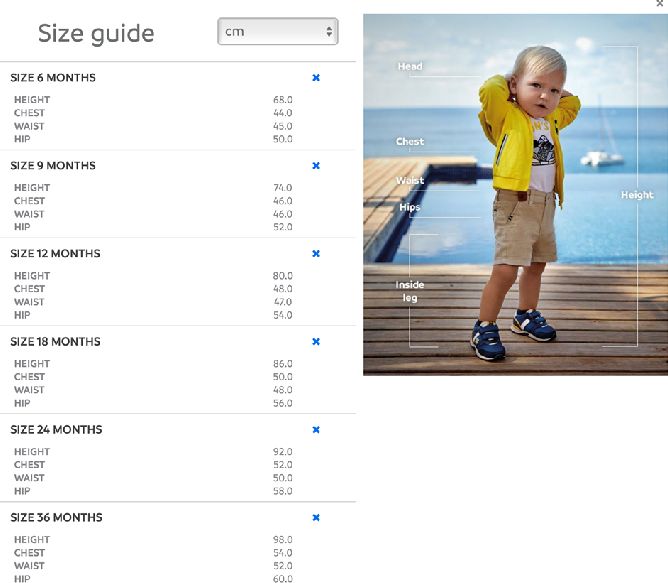This screenshot has height=583, width=668.
Task: Click the Height label on the photo
Action: click(637, 195)
